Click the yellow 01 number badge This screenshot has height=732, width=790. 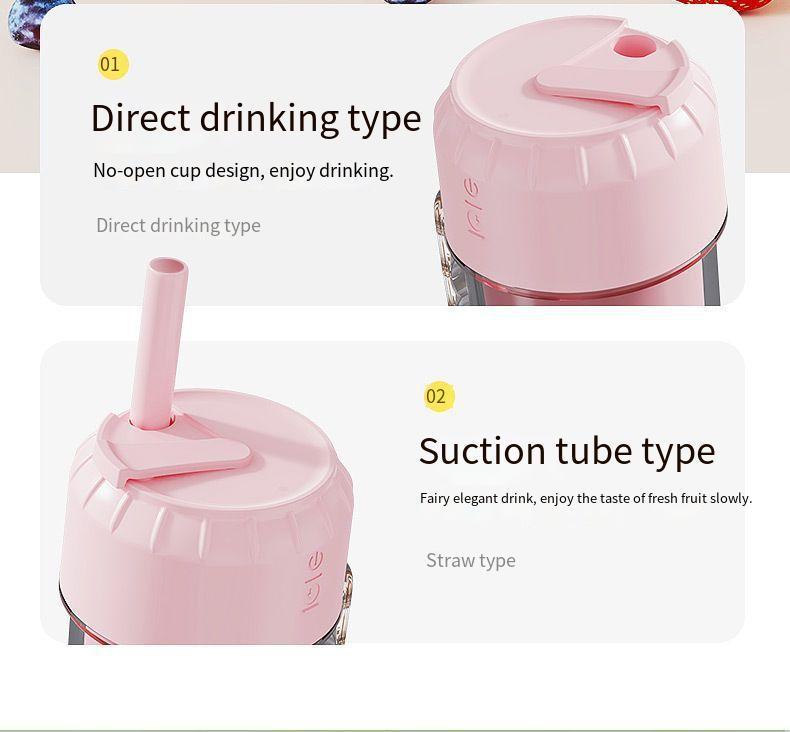(113, 64)
